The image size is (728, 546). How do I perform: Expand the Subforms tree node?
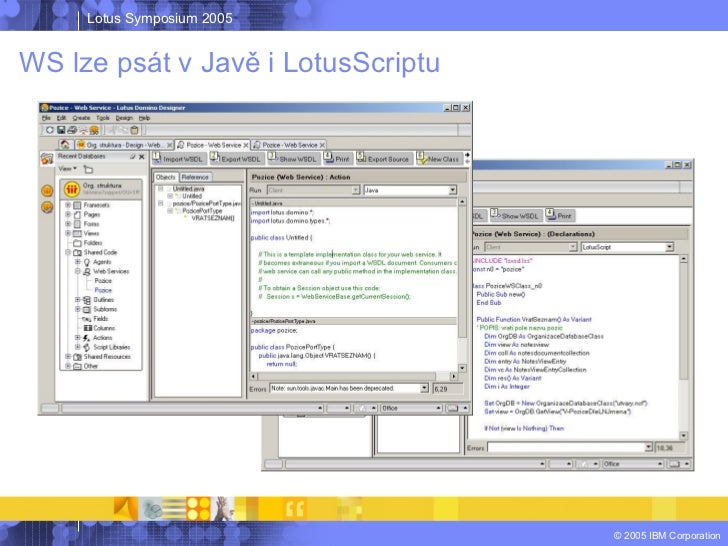click(x=78, y=310)
